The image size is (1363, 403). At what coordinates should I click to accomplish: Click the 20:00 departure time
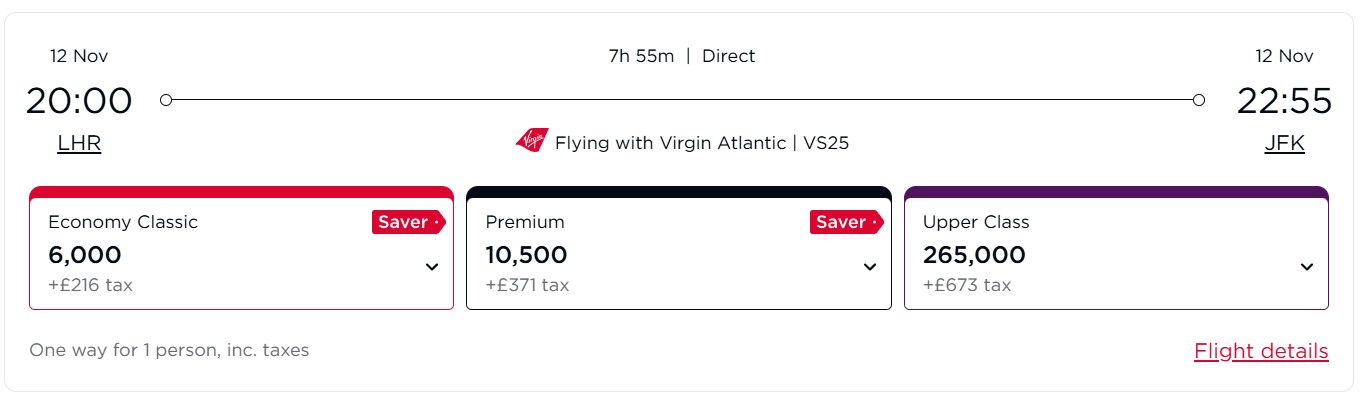tap(79, 101)
